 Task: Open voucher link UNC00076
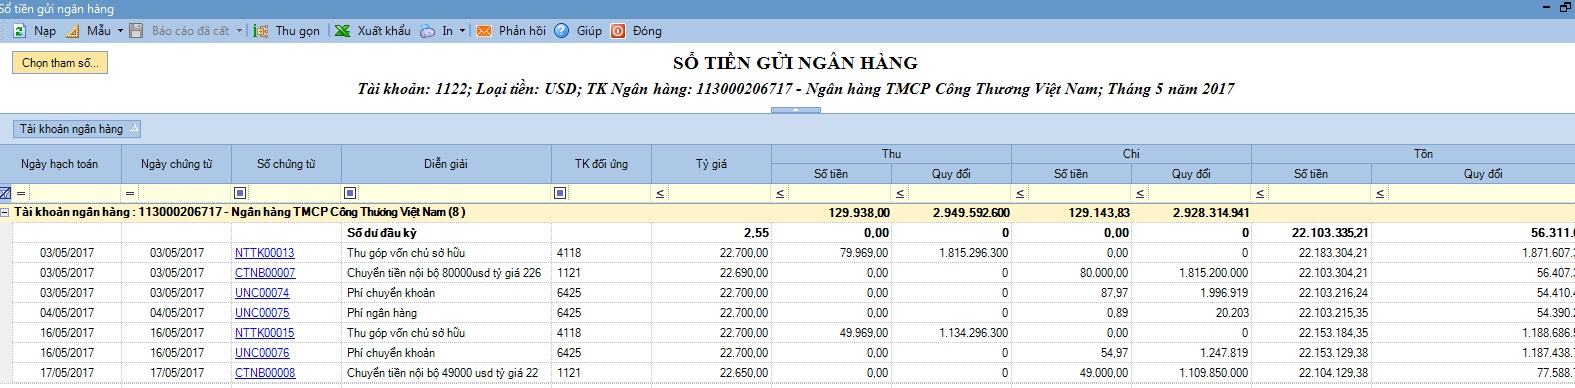(262, 353)
